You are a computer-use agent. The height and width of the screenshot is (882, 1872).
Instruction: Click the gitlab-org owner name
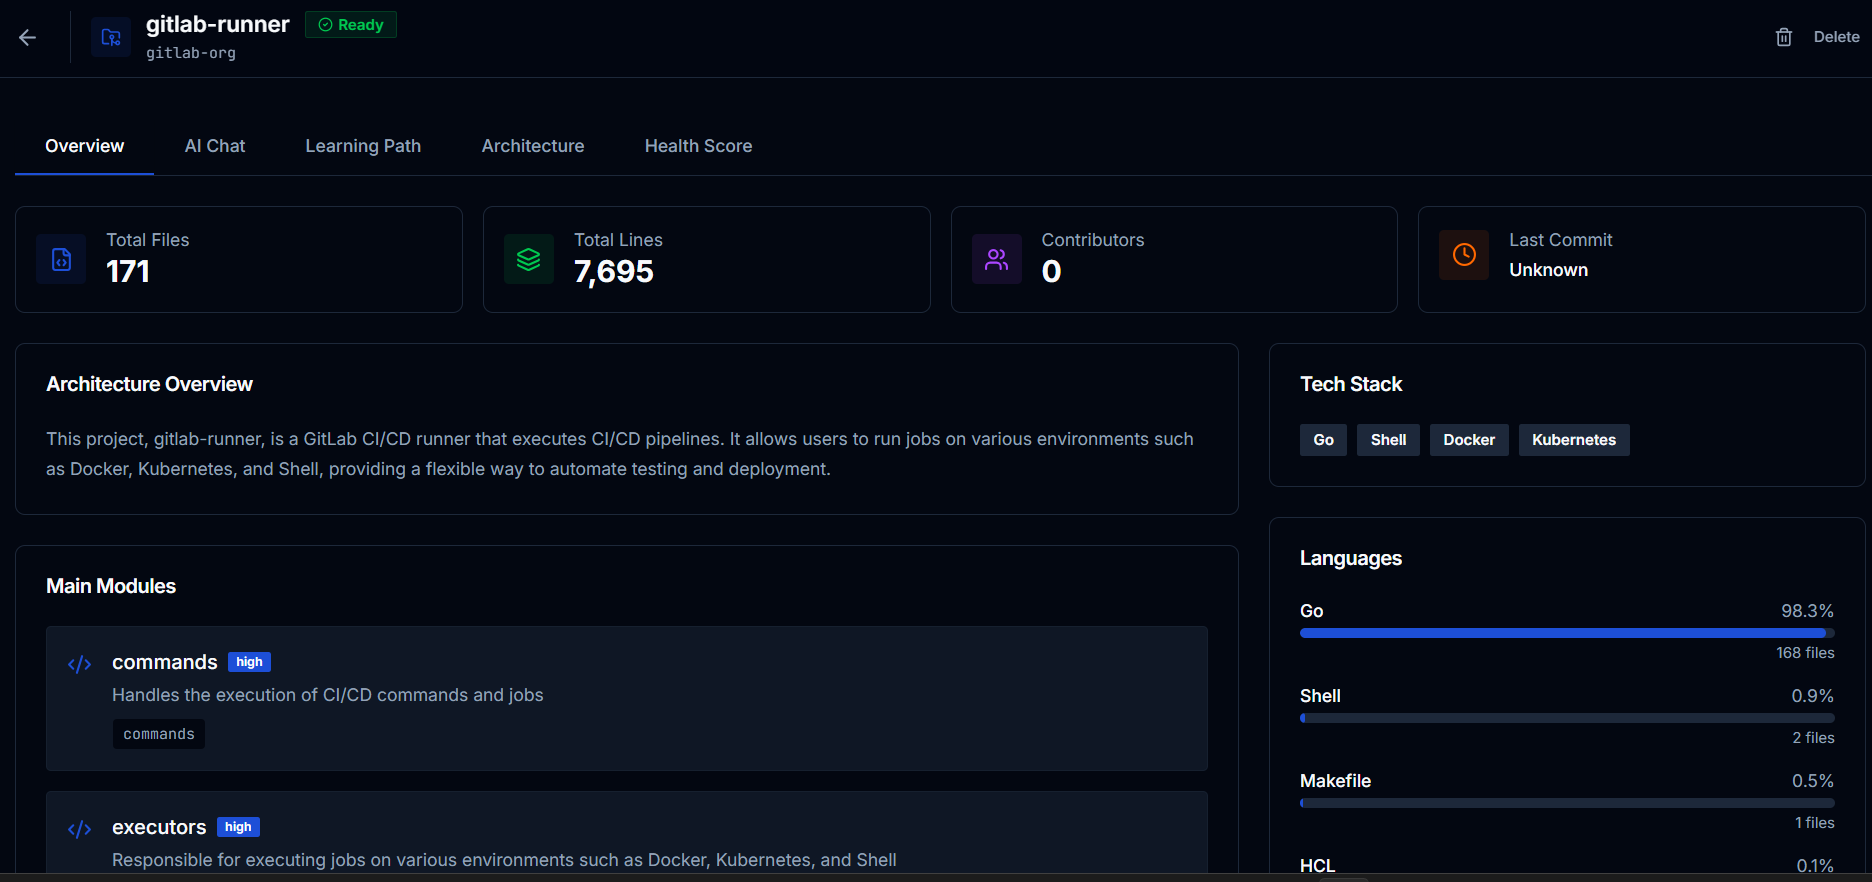(191, 53)
